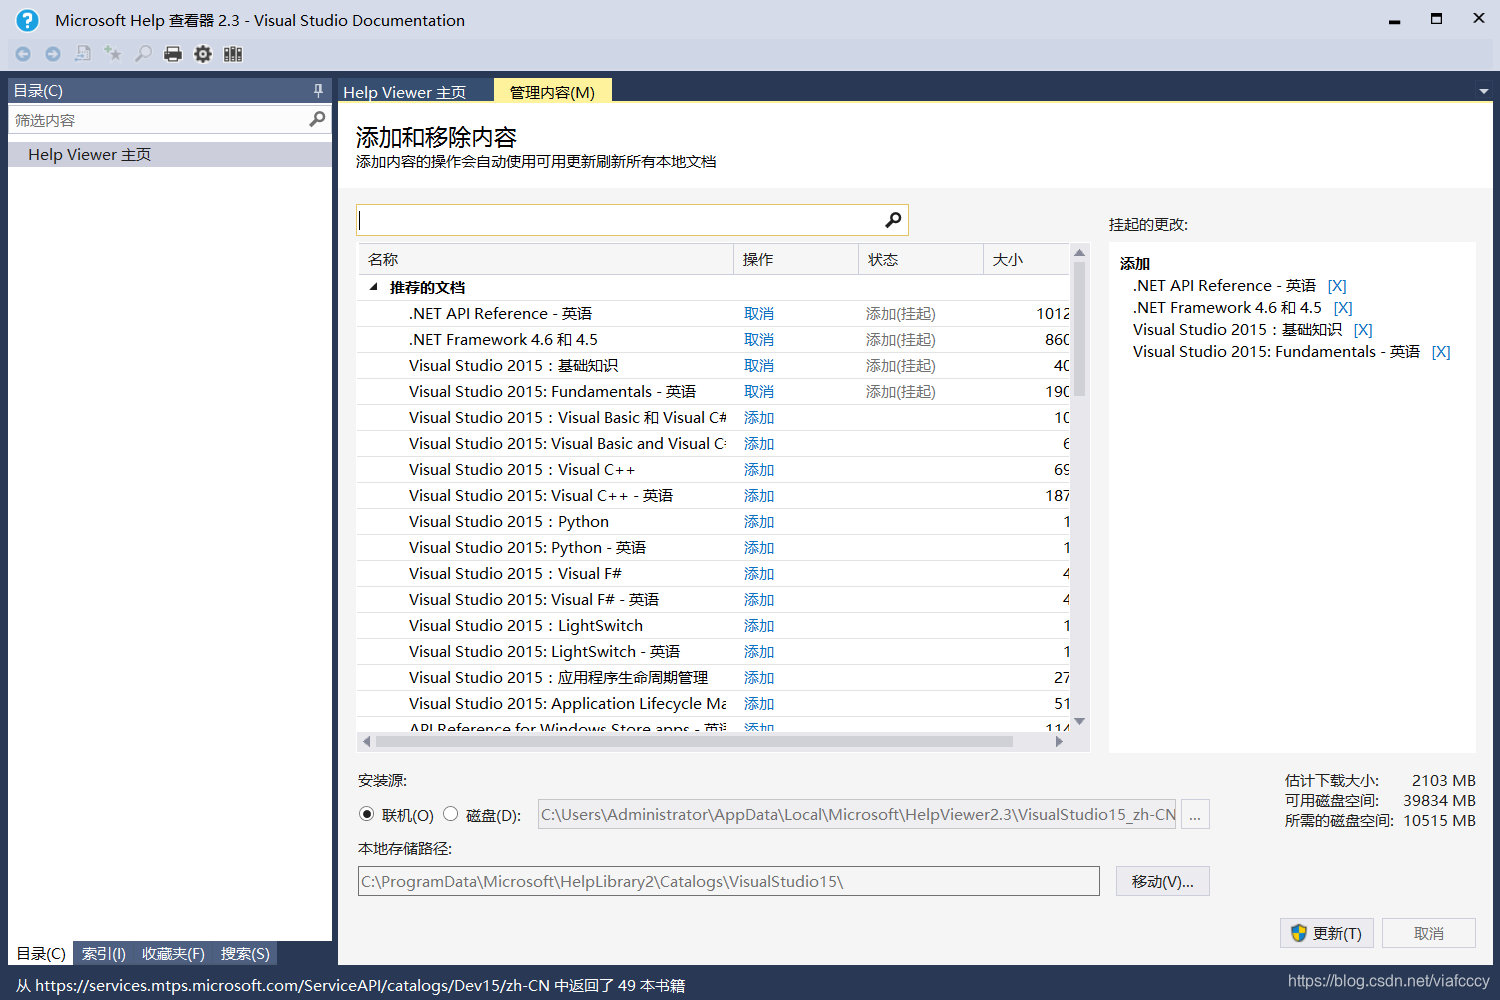
Task: Remove VS 2015: Fundamentals - 英语 with [X]
Action: pos(1441,352)
